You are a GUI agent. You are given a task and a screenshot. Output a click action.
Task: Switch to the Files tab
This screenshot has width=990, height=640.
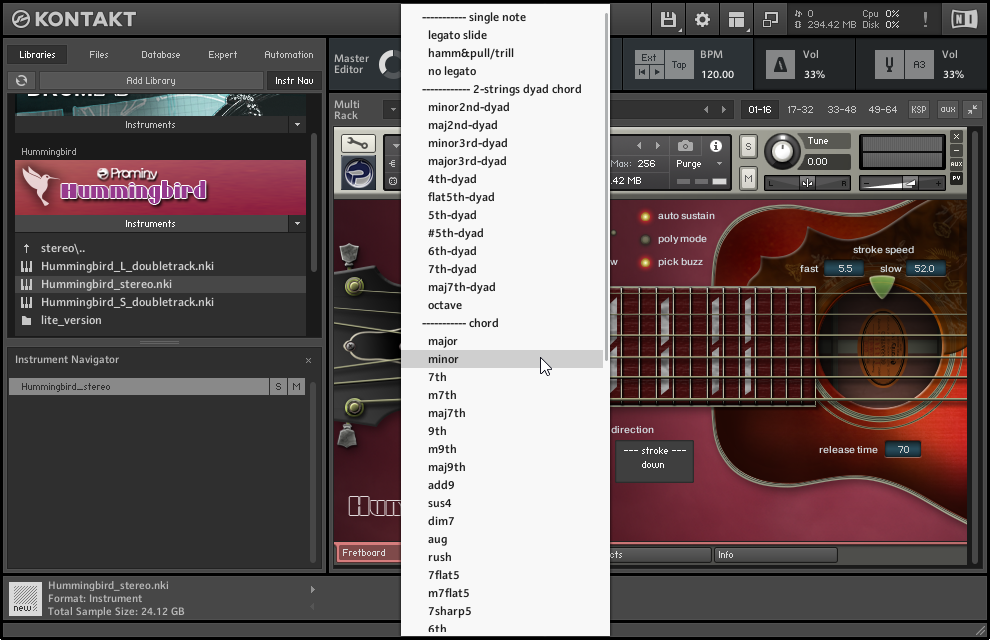[98, 55]
